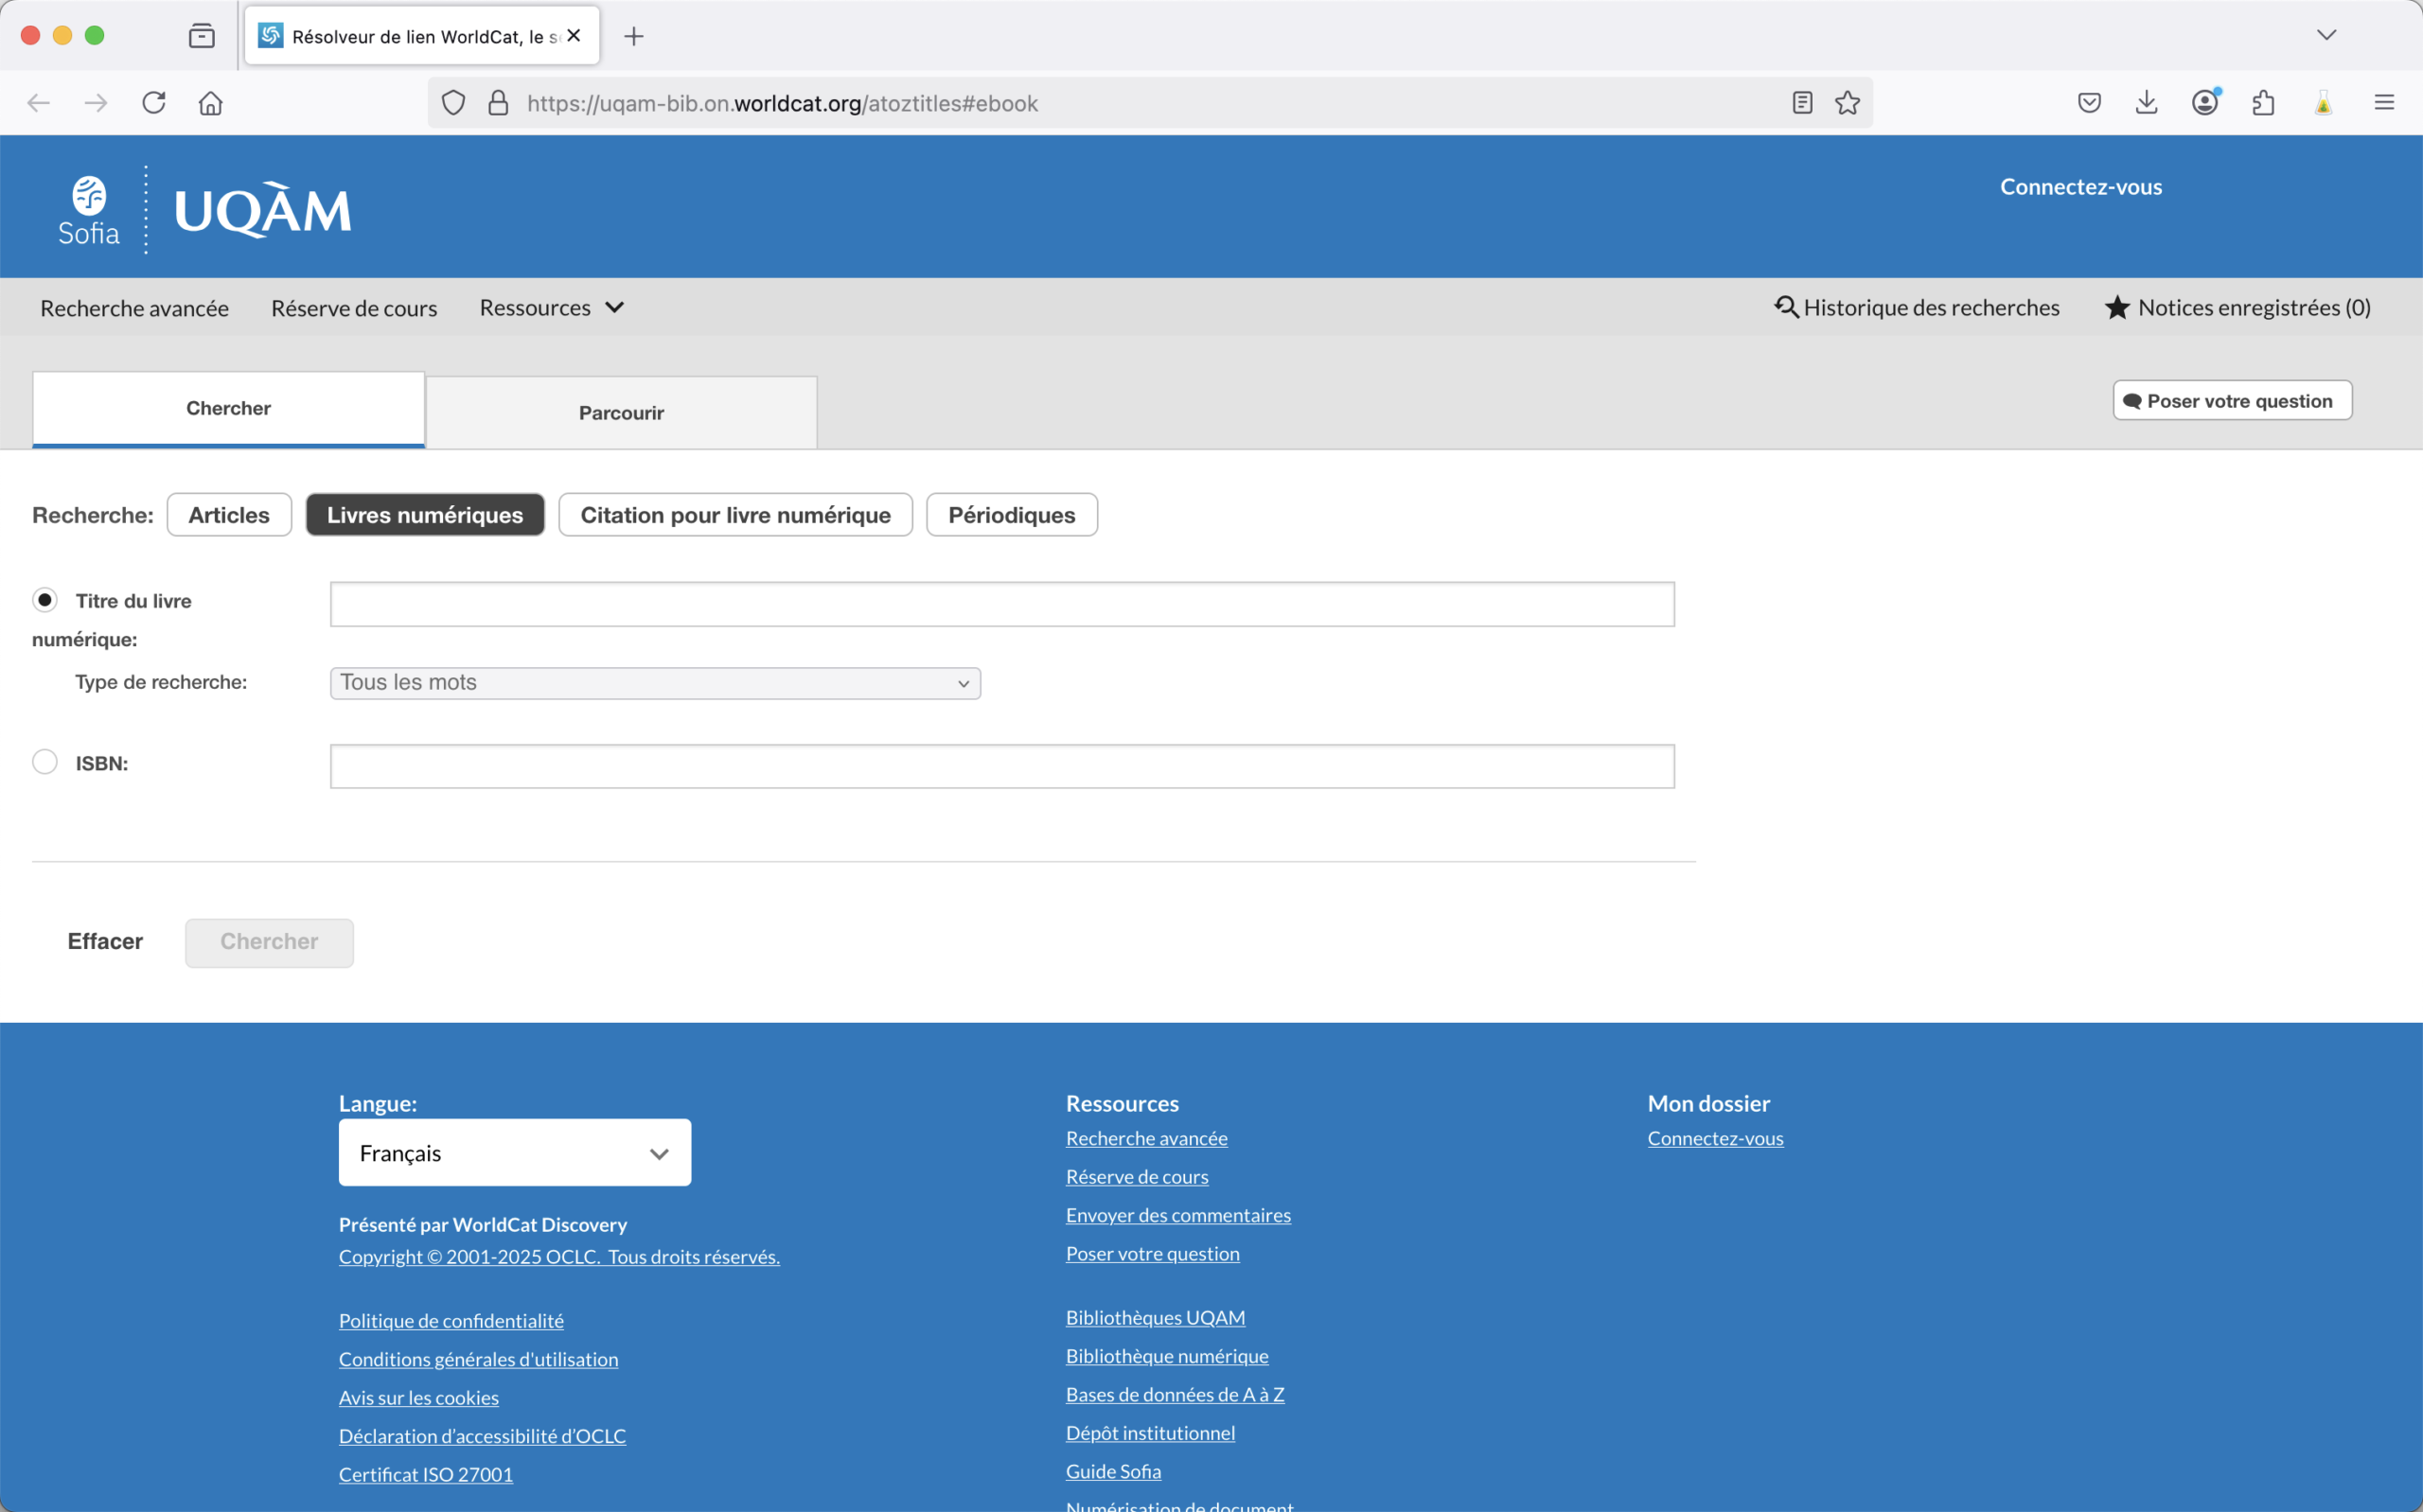Screen dimensions: 2423x1512
Task: Select the Titre du livre numérique radio button
Action: pyautogui.click(x=45, y=600)
